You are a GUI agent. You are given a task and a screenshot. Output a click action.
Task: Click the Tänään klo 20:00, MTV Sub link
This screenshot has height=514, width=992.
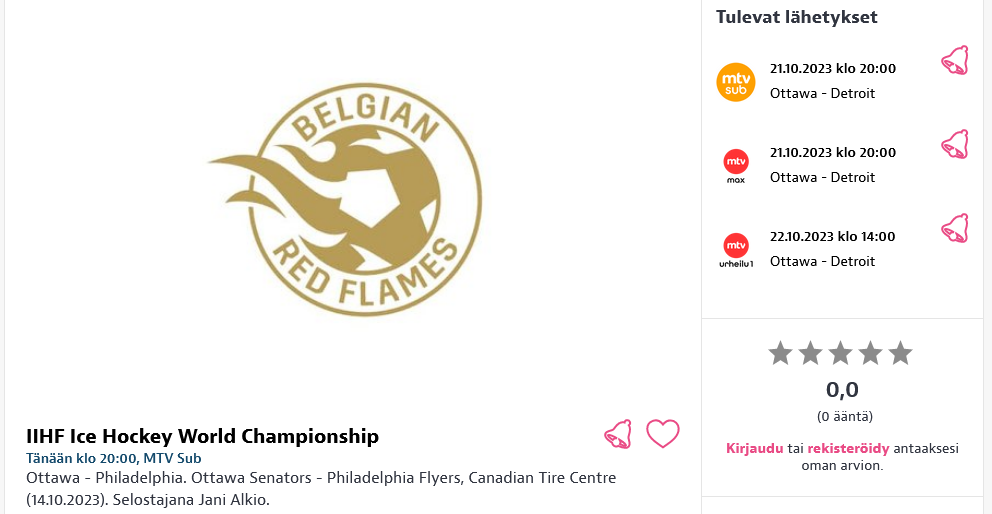tap(114, 458)
